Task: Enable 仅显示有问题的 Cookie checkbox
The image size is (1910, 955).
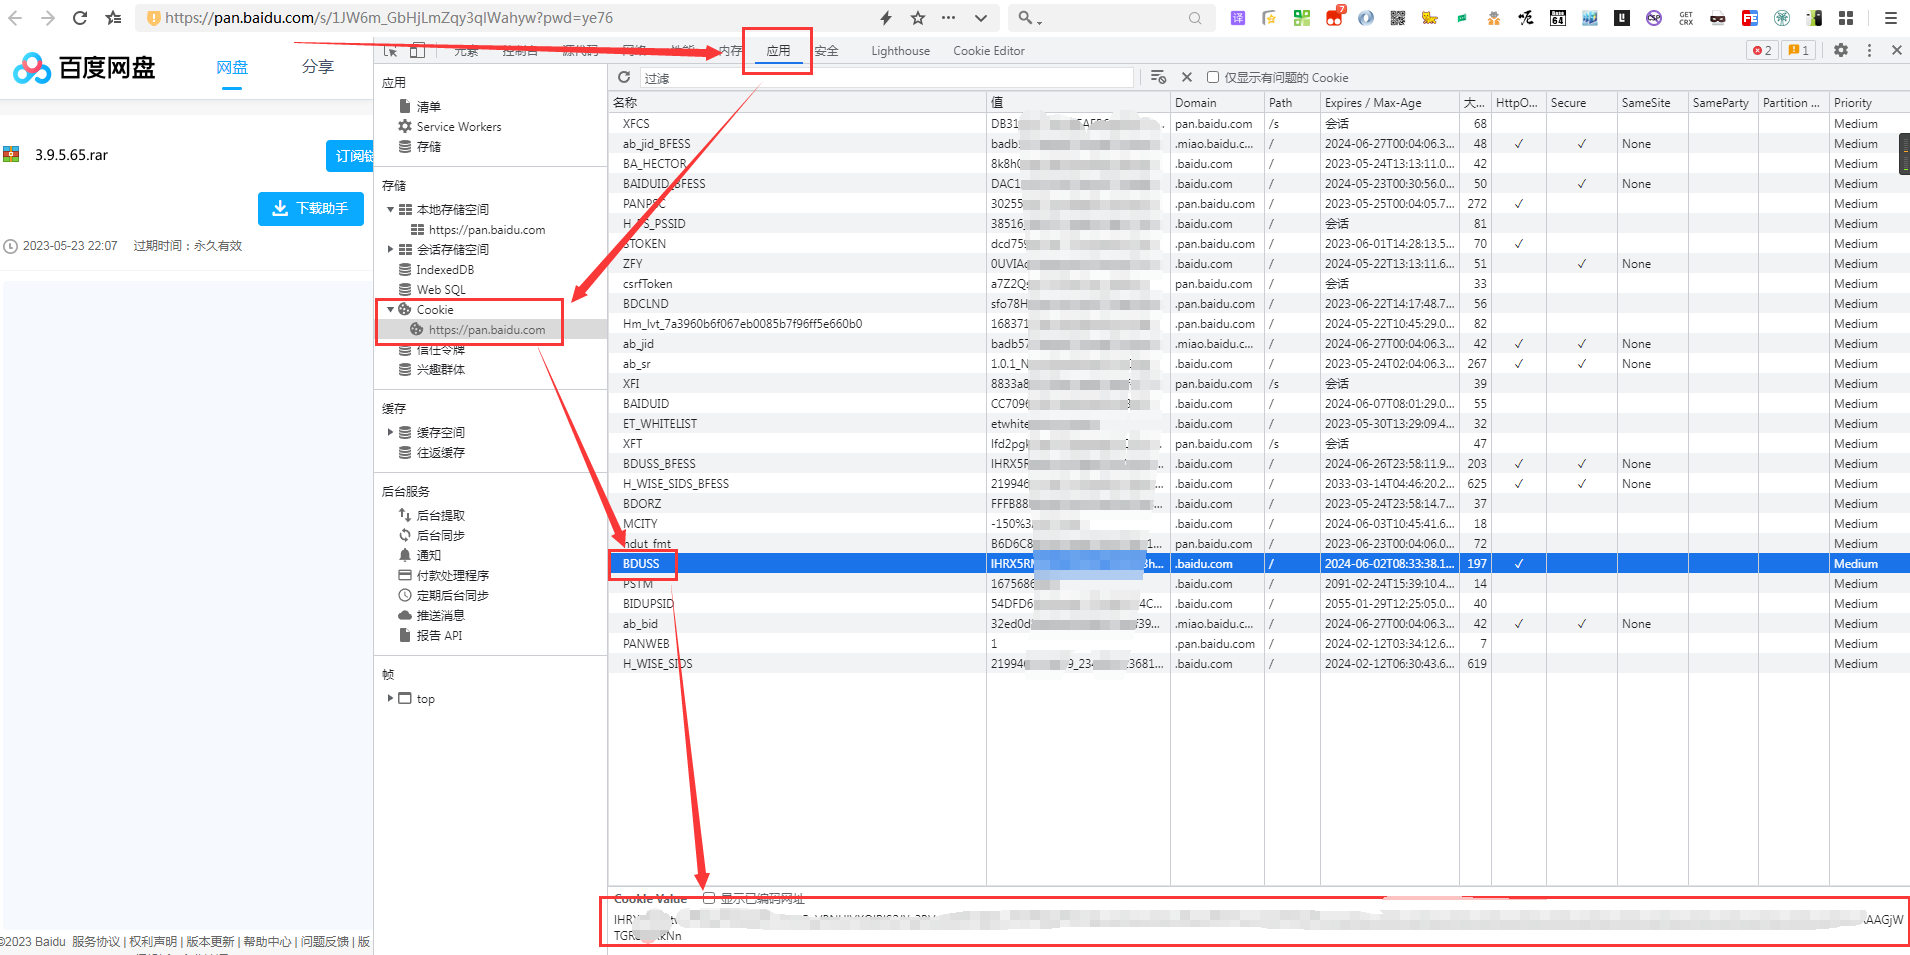Action: click(x=1213, y=77)
